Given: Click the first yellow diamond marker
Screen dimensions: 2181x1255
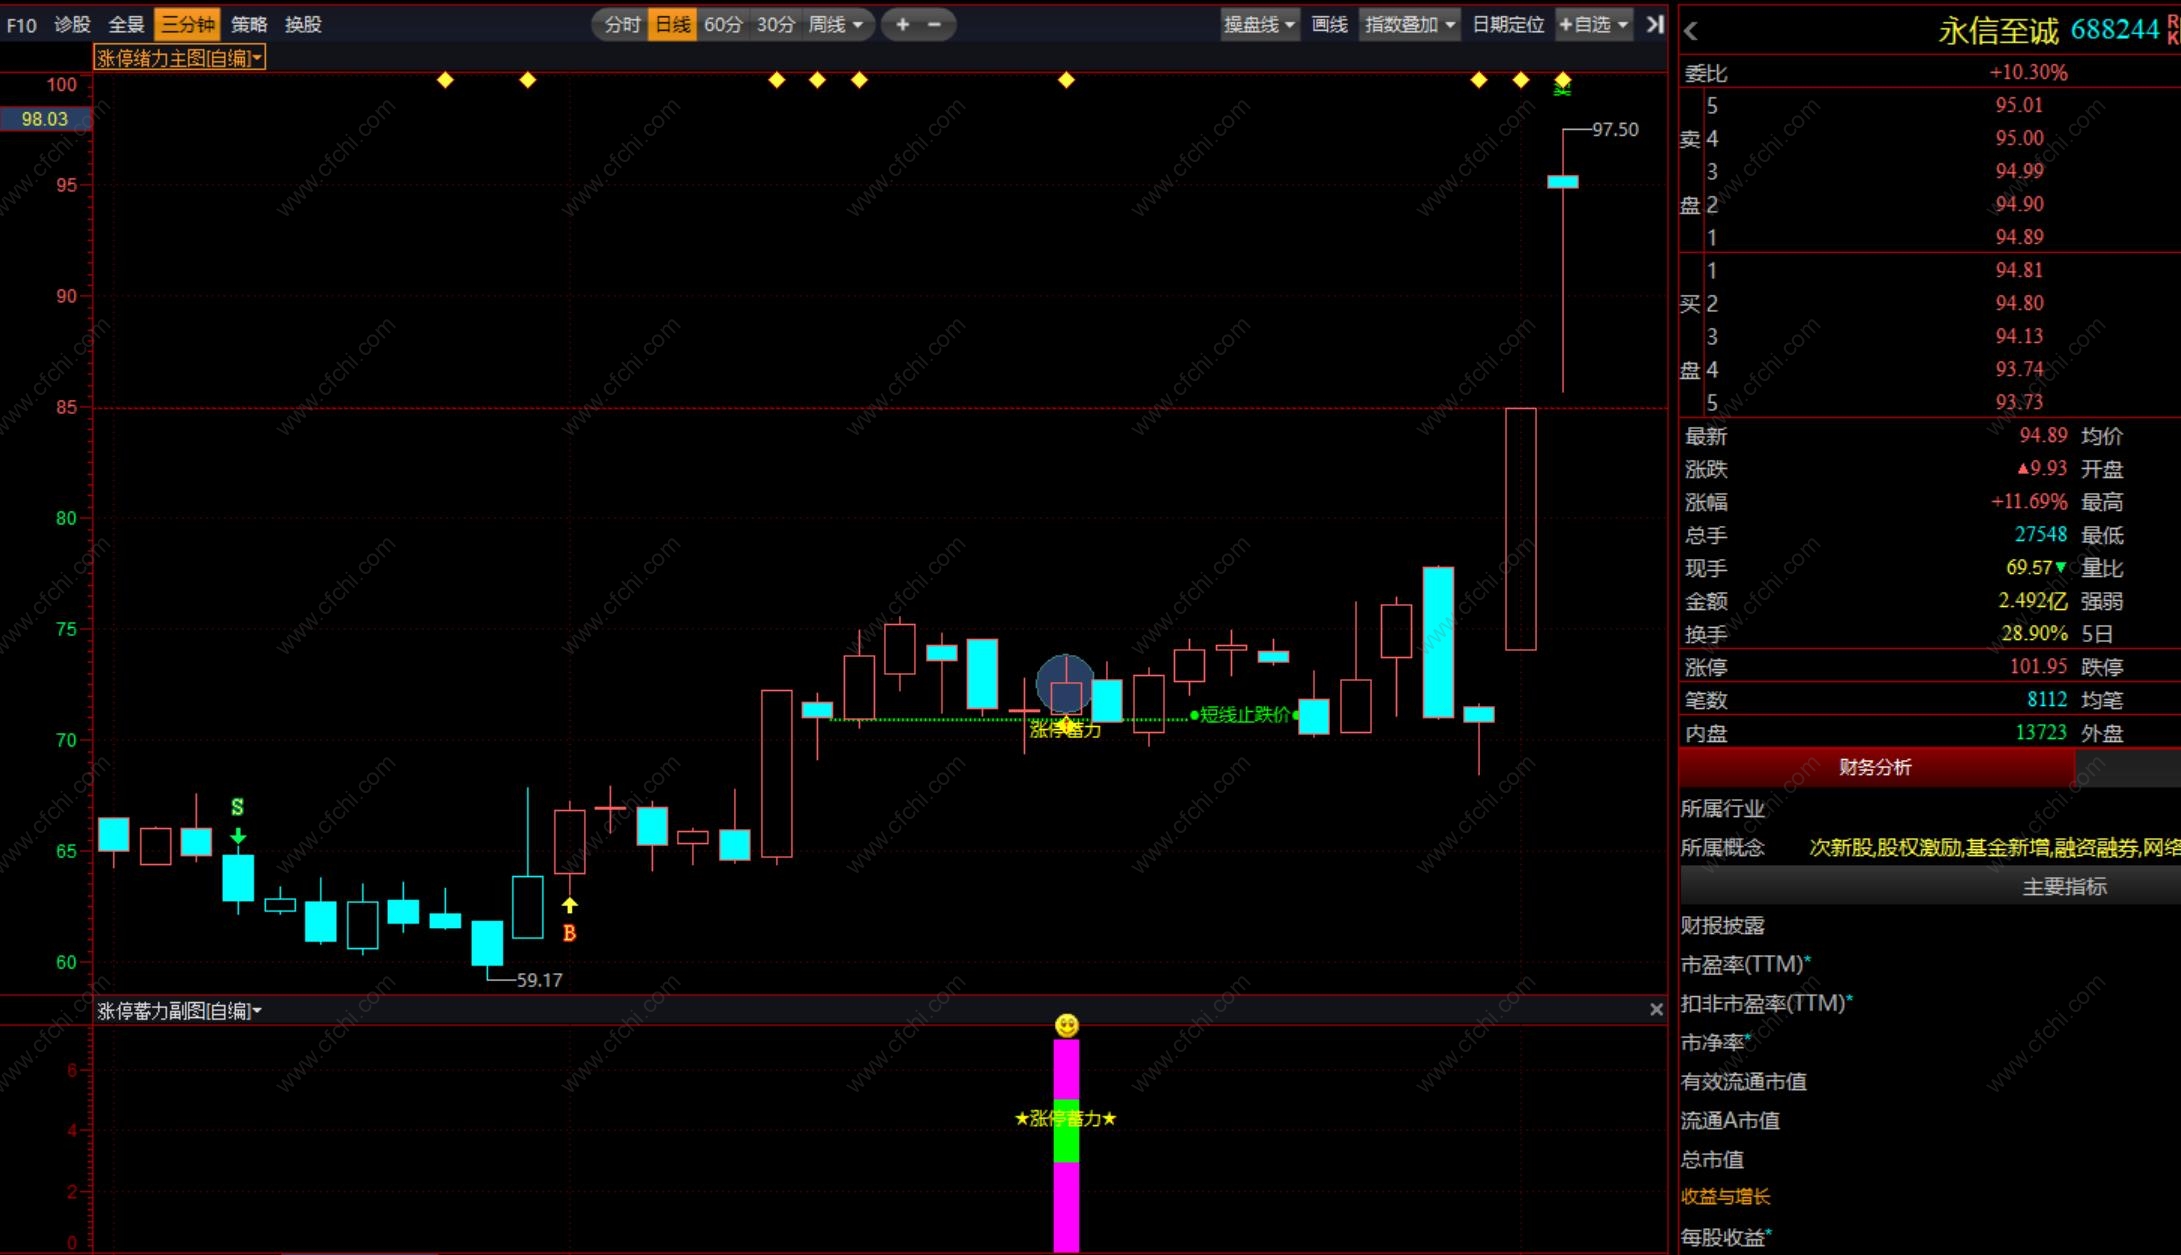Looking at the screenshot, I should click(446, 80).
